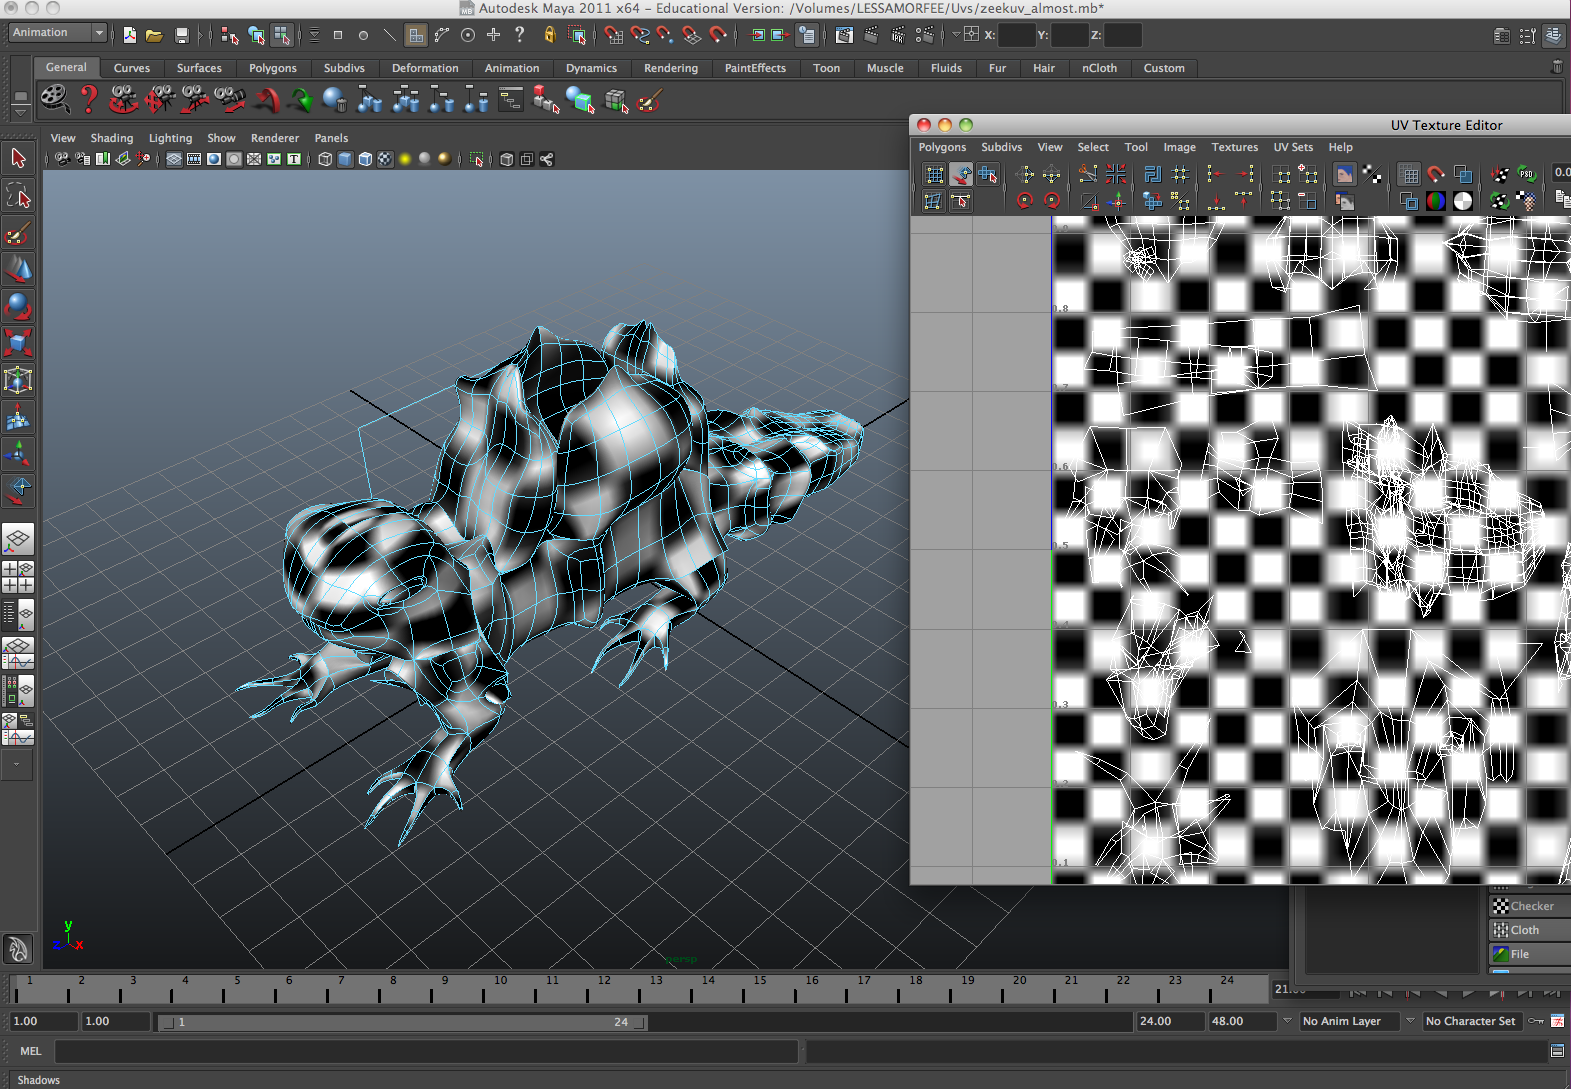
Task: Click the timeline range slider bar
Action: pyautogui.click(x=402, y=1022)
